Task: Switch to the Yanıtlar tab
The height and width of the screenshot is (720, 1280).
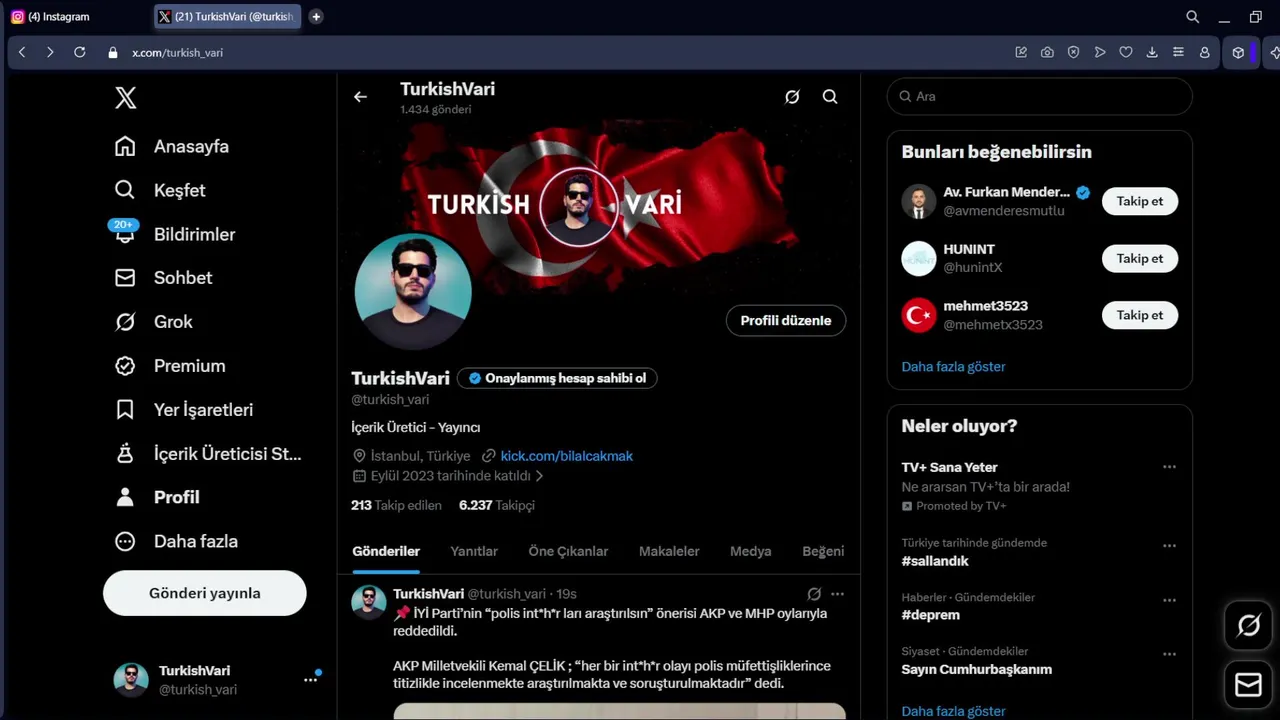Action: click(x=474, y=551)
